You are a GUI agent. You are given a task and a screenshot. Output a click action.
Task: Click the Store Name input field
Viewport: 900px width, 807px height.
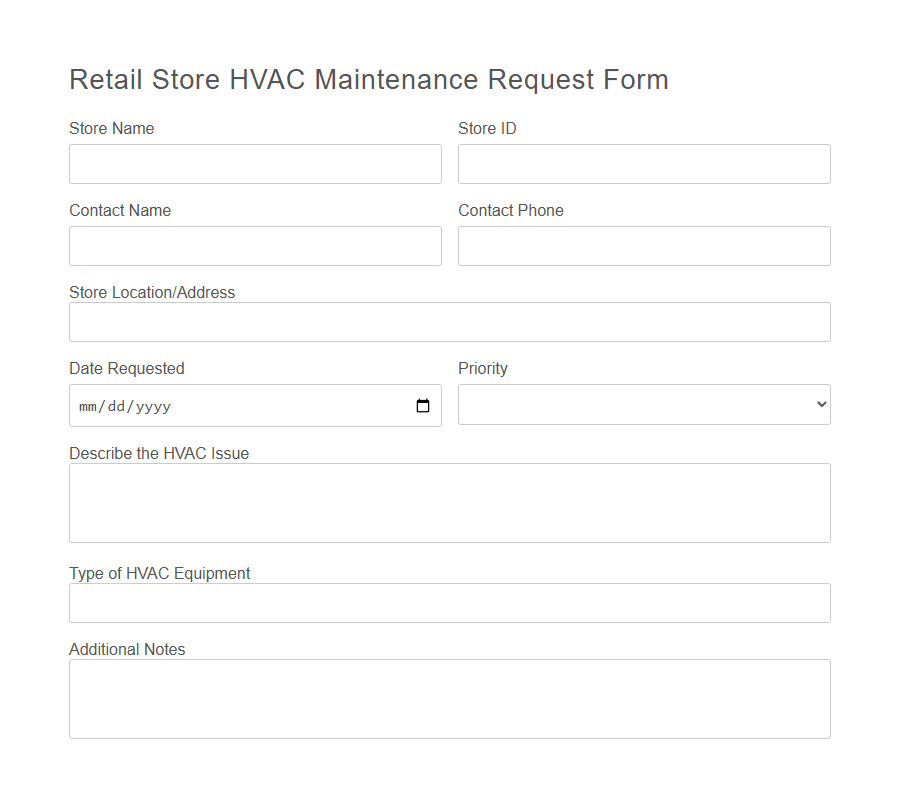255,164
